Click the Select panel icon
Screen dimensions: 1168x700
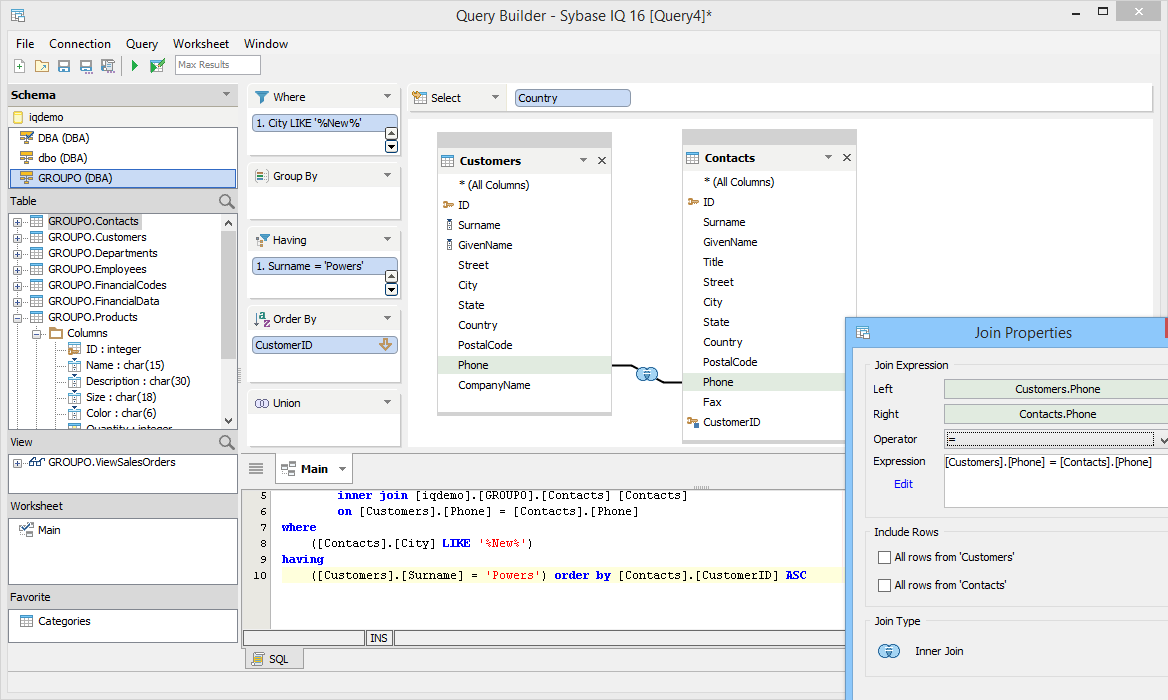[x=419, y=98]
